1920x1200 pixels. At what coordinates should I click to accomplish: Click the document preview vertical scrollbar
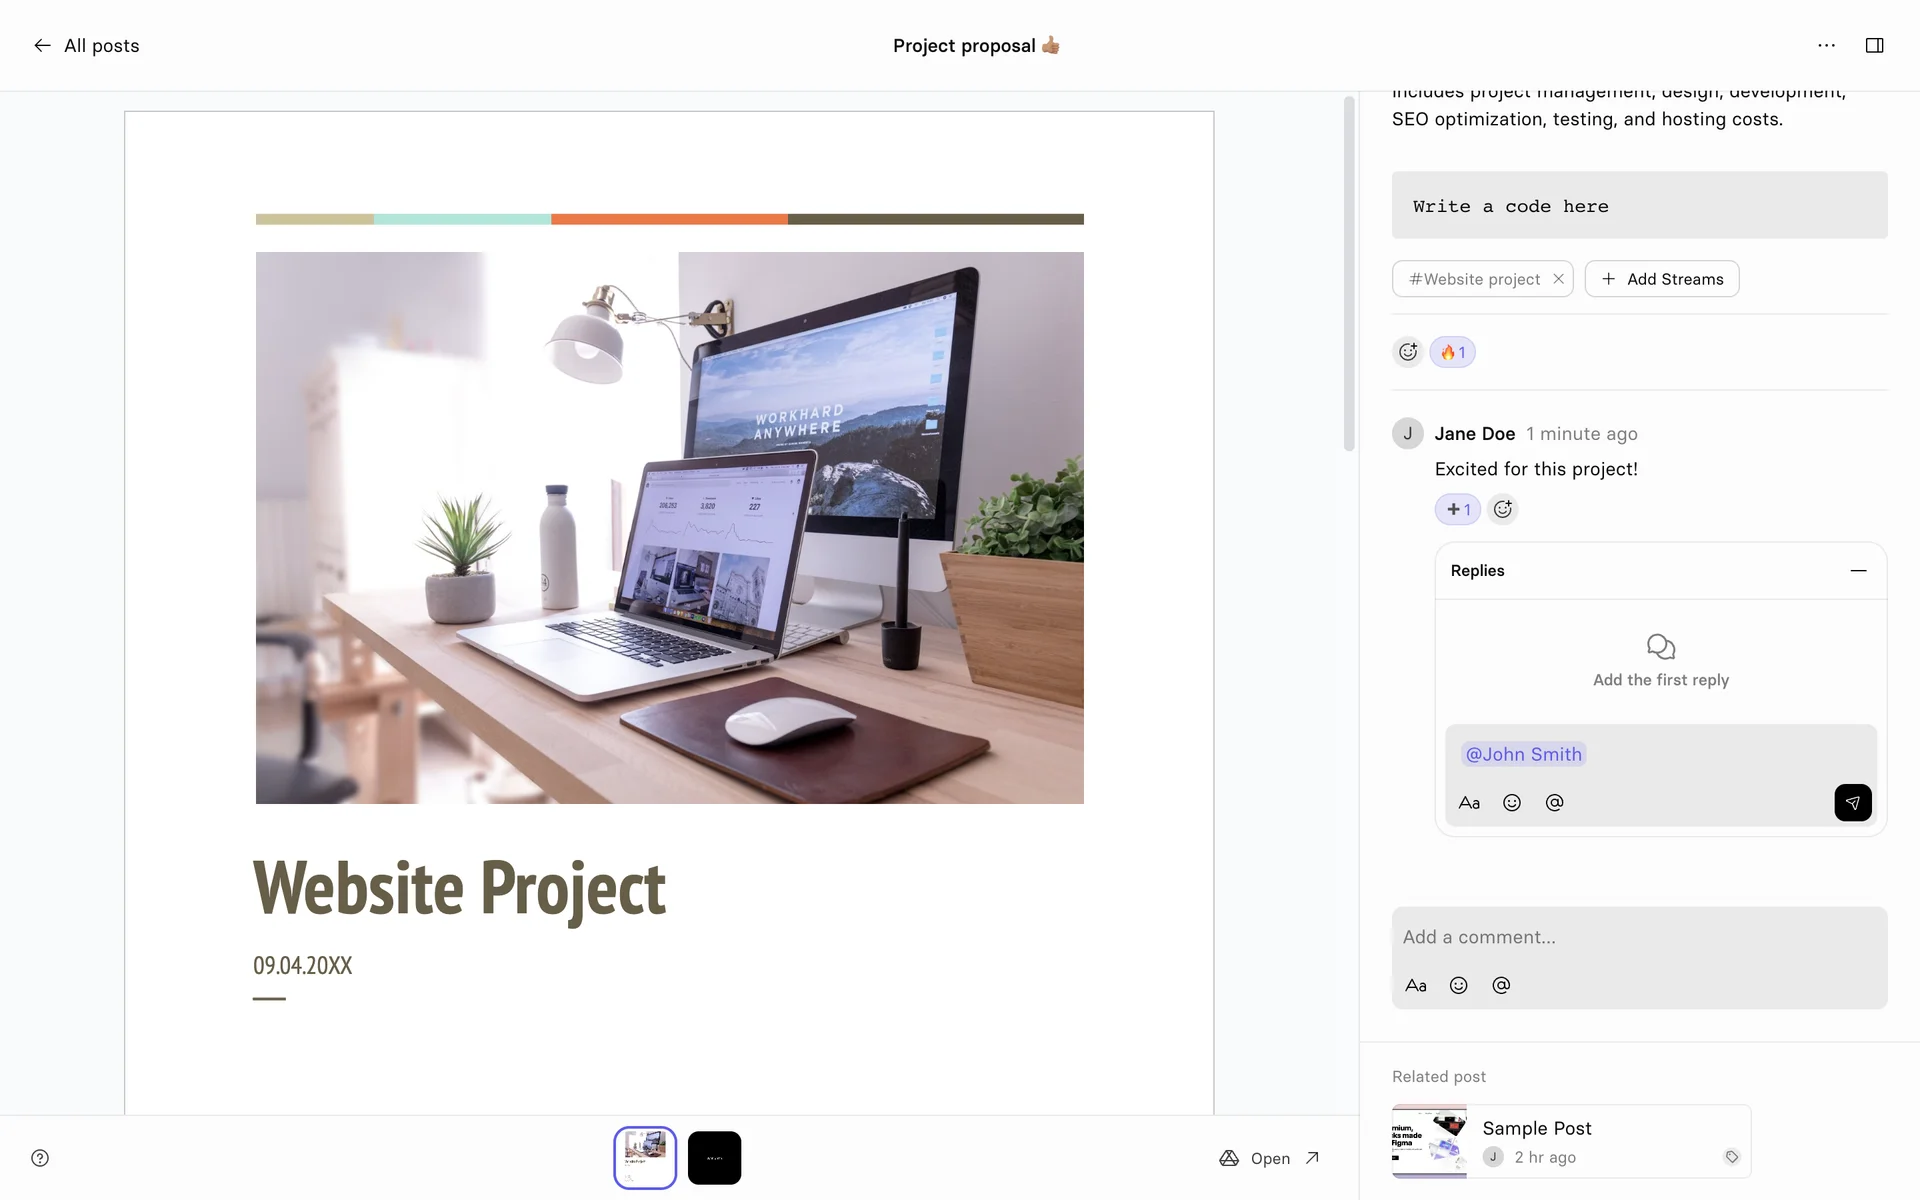[1349, 274]
